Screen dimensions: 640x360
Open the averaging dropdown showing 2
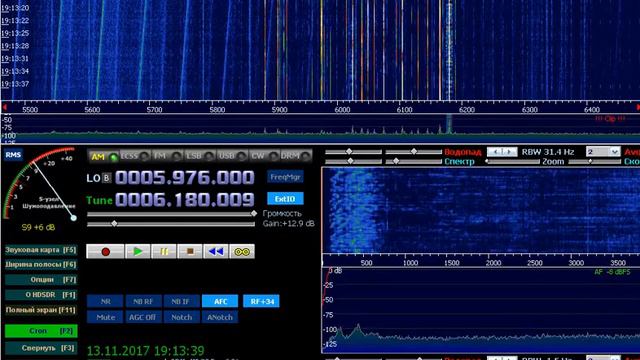point(603,152)
